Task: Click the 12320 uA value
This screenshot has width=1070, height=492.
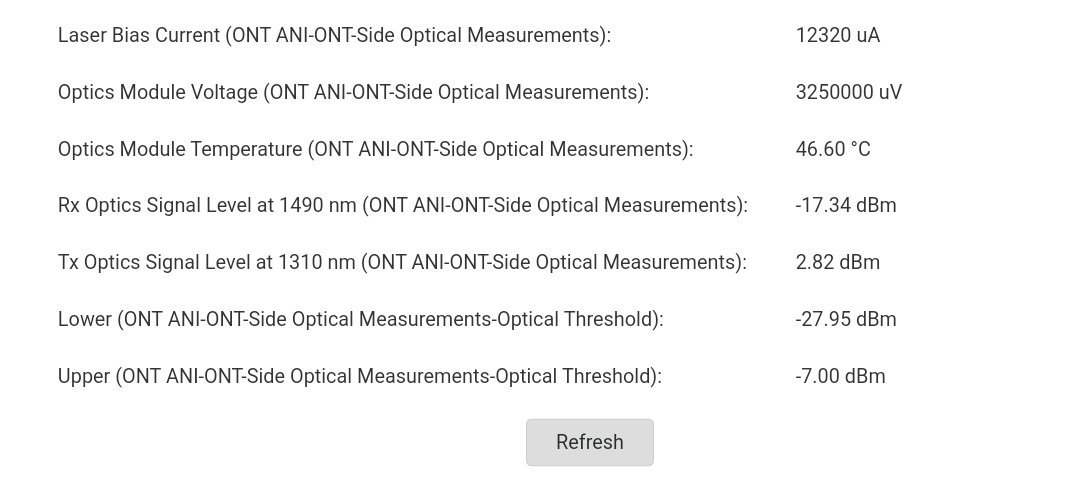Action: pos(837,35)
